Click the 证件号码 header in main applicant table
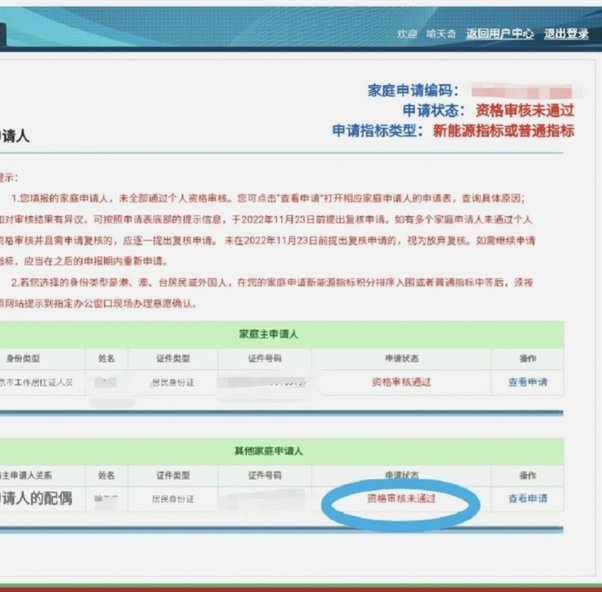Viewport: 602px width, 592px height. click(265, 358)
